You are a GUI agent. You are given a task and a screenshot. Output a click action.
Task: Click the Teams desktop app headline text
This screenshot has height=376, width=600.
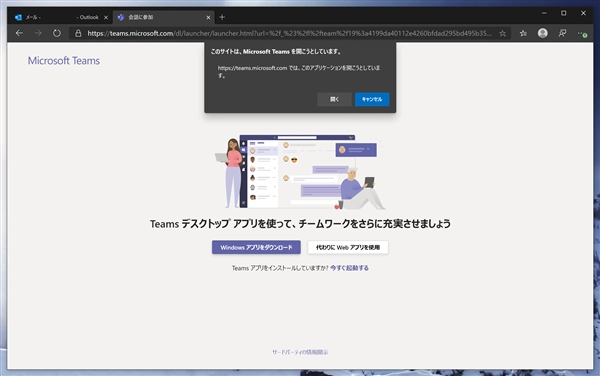pyautogui.click(x=300, y=224)
